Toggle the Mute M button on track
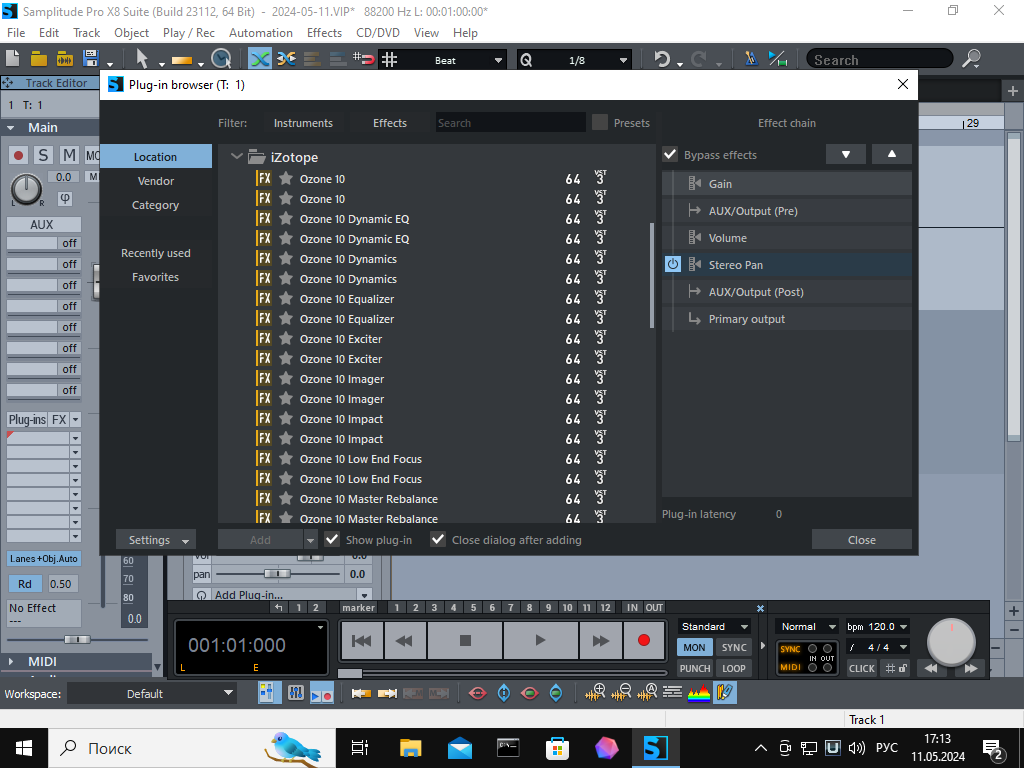 point(69,155)
